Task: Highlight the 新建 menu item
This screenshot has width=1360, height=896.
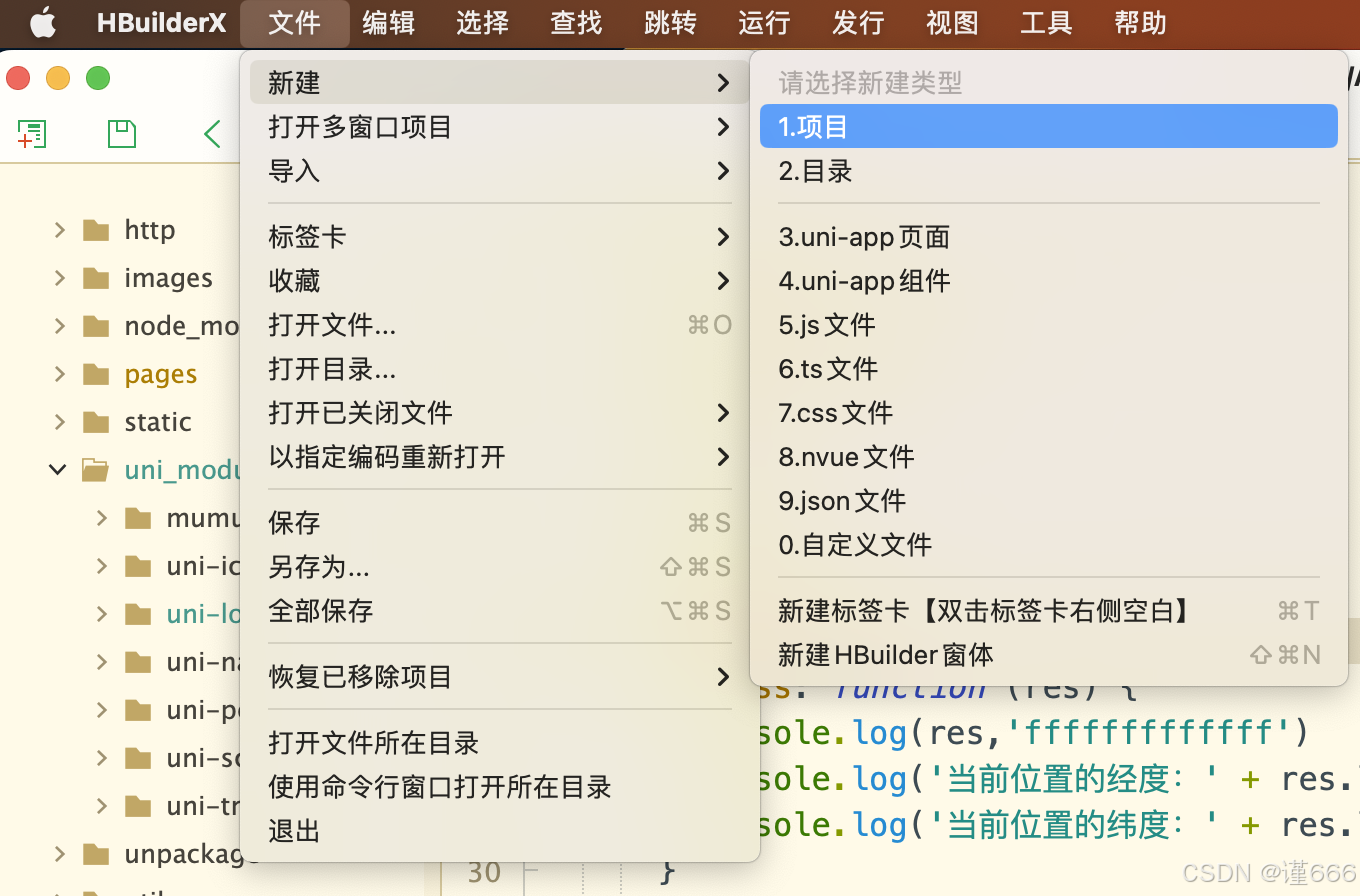Action: 500,83
